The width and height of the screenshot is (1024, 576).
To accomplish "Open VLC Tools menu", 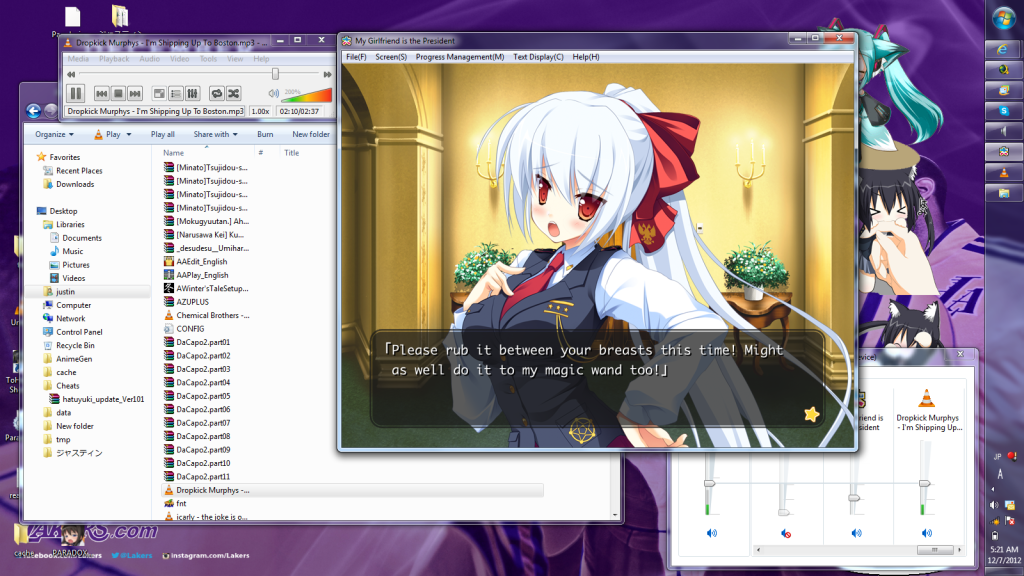I will coord(208,59).
